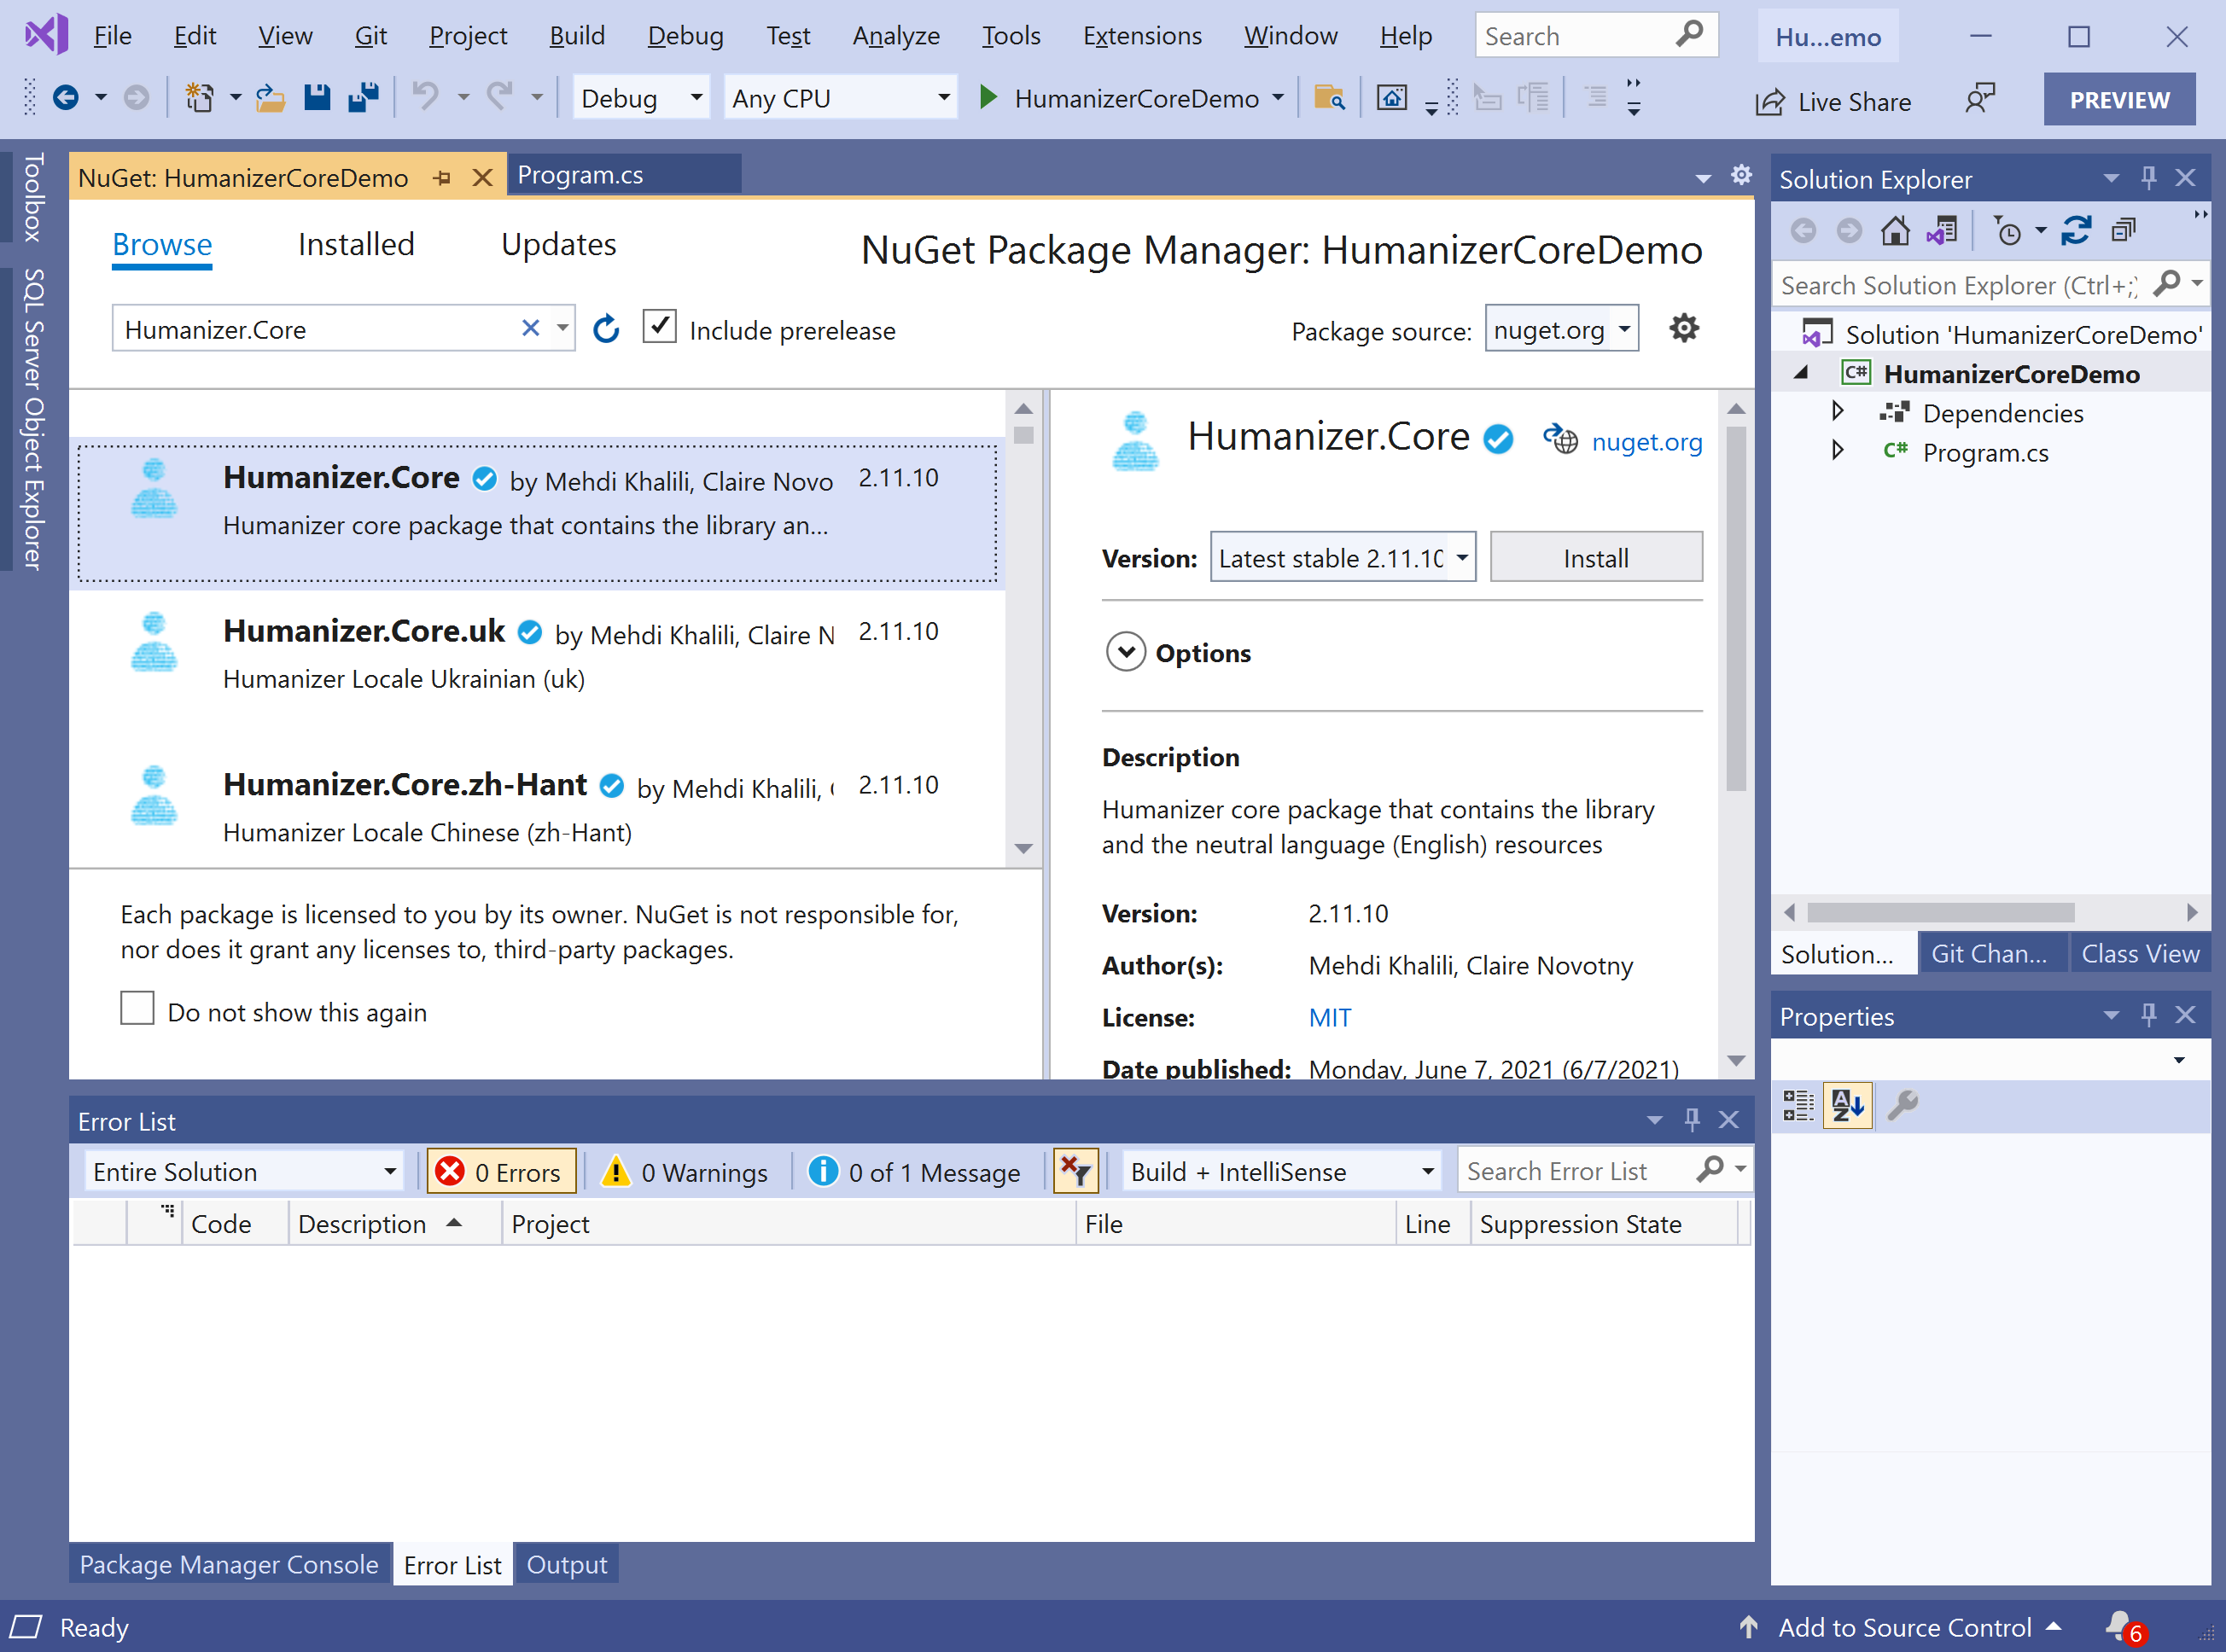Toggle the 0 Errors filter button
Image resolution: width=2226 pixels, height=1652 pixels.
(502, 1171)
